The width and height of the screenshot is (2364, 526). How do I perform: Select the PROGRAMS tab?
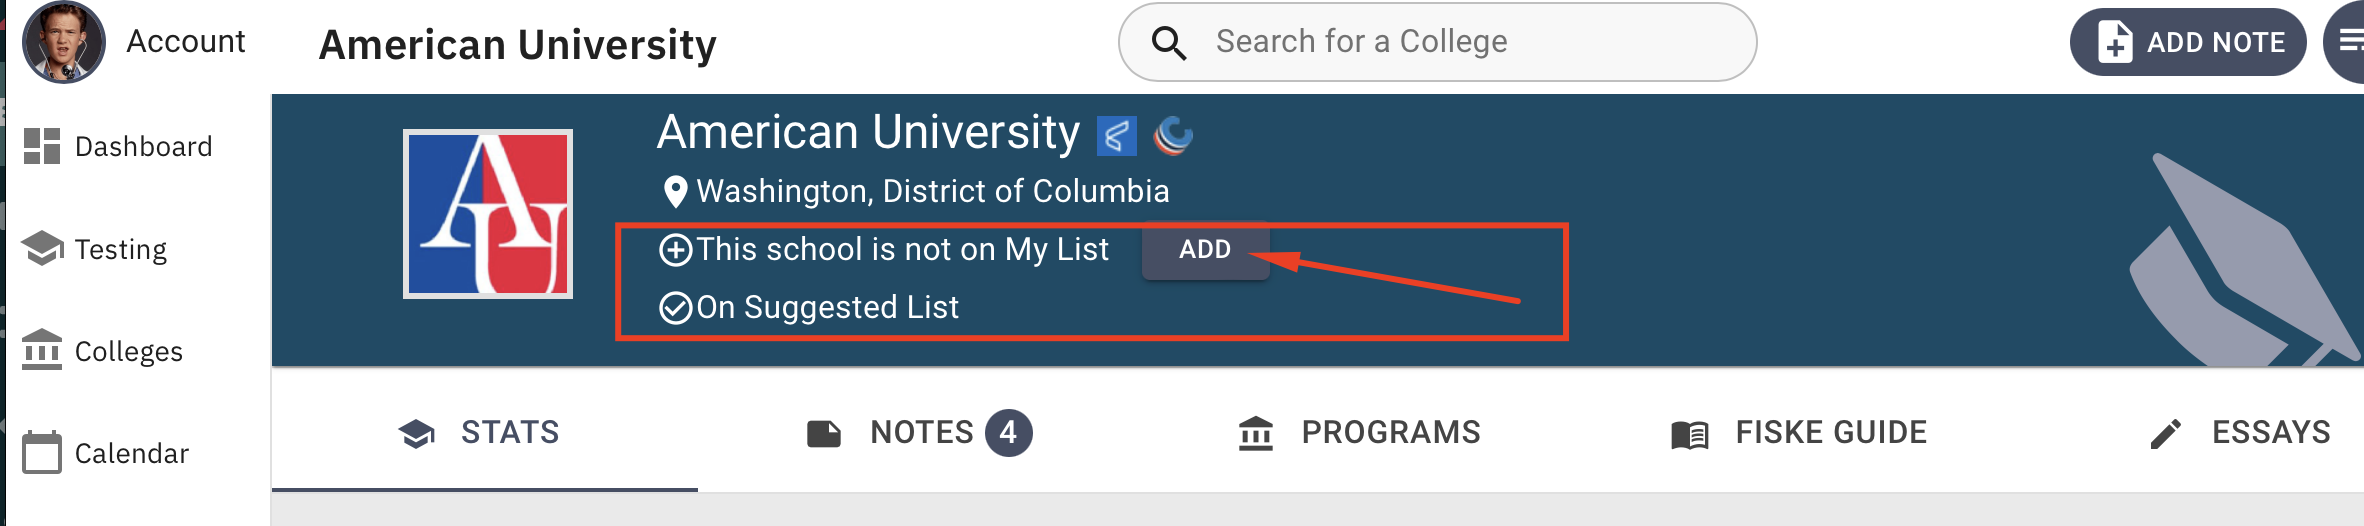pos(1359,433)
